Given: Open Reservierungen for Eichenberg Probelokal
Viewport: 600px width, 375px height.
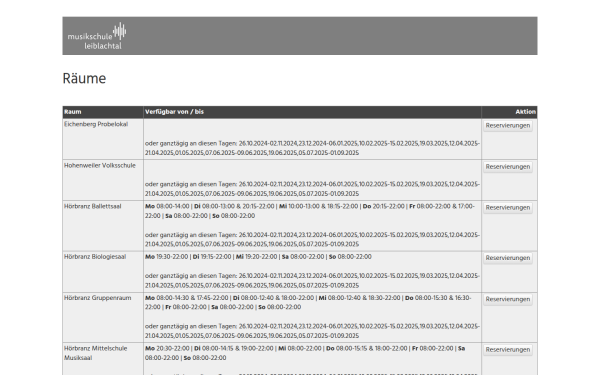Looking at the screenshot, I should pos(508,126).
